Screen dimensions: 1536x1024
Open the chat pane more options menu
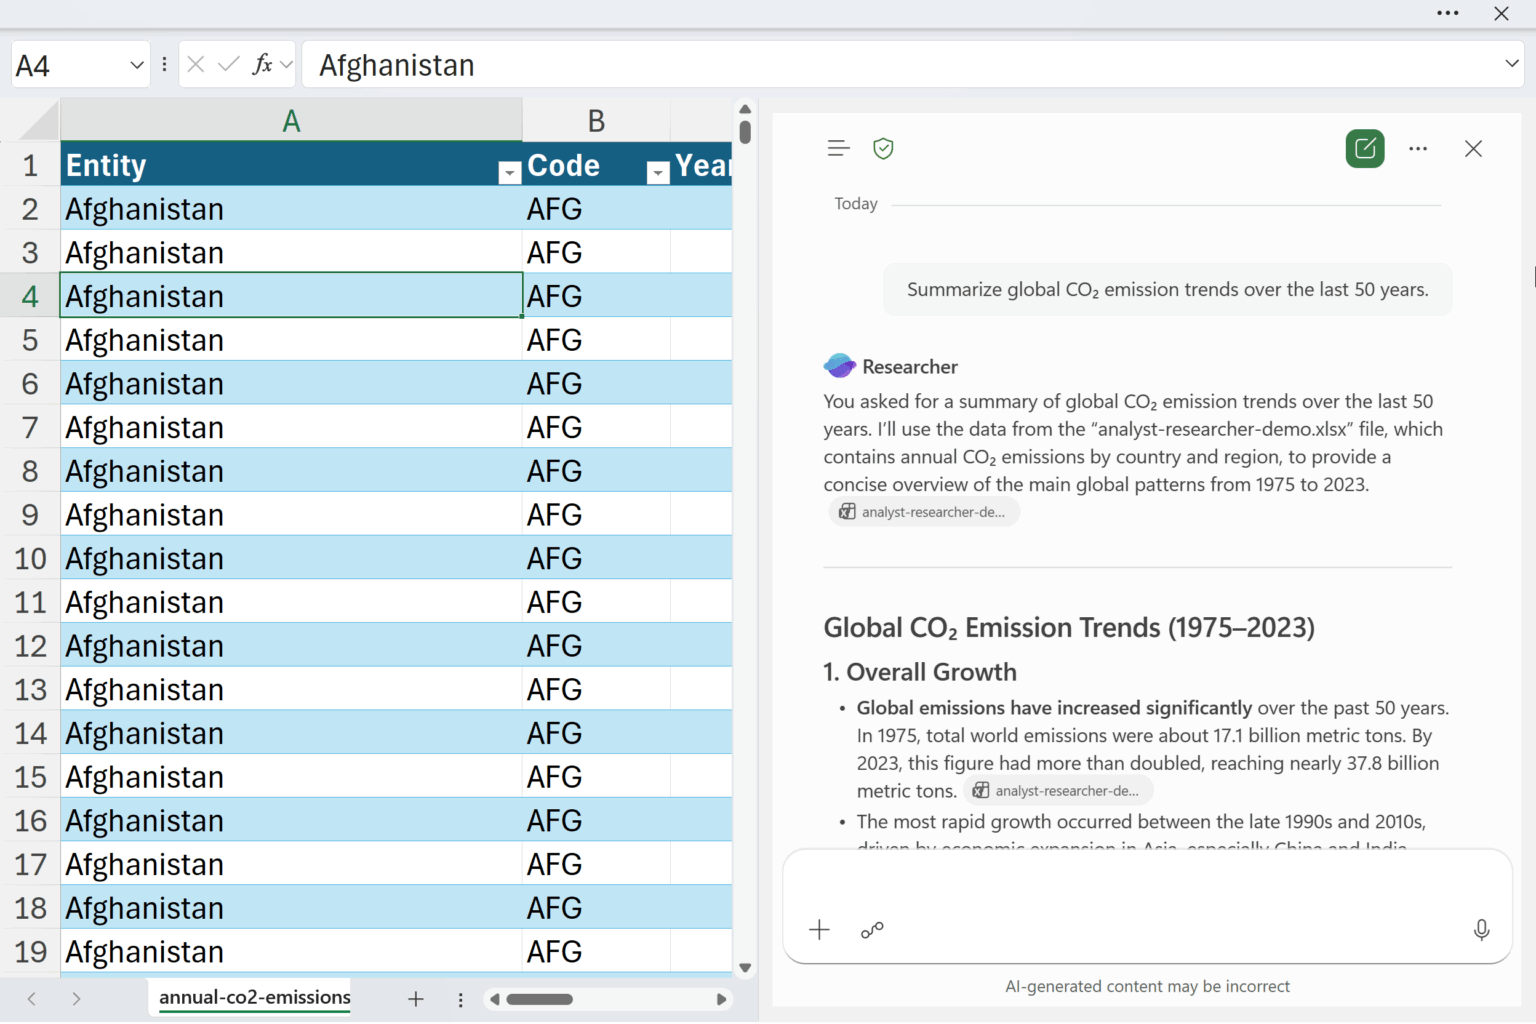pyautogui.click(x=1417, y=149)
